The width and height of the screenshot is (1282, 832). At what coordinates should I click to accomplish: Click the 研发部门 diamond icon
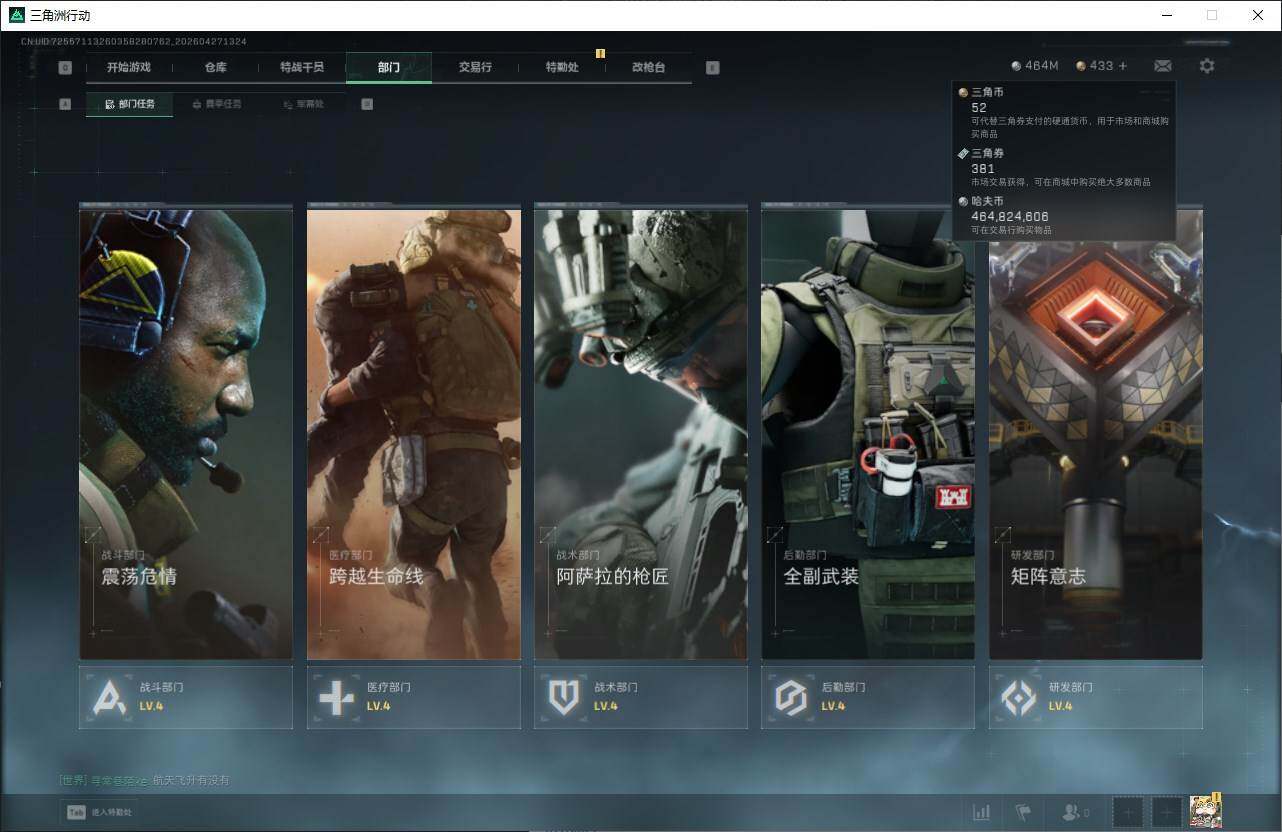pyautogui.click(x=1019, y=697)
